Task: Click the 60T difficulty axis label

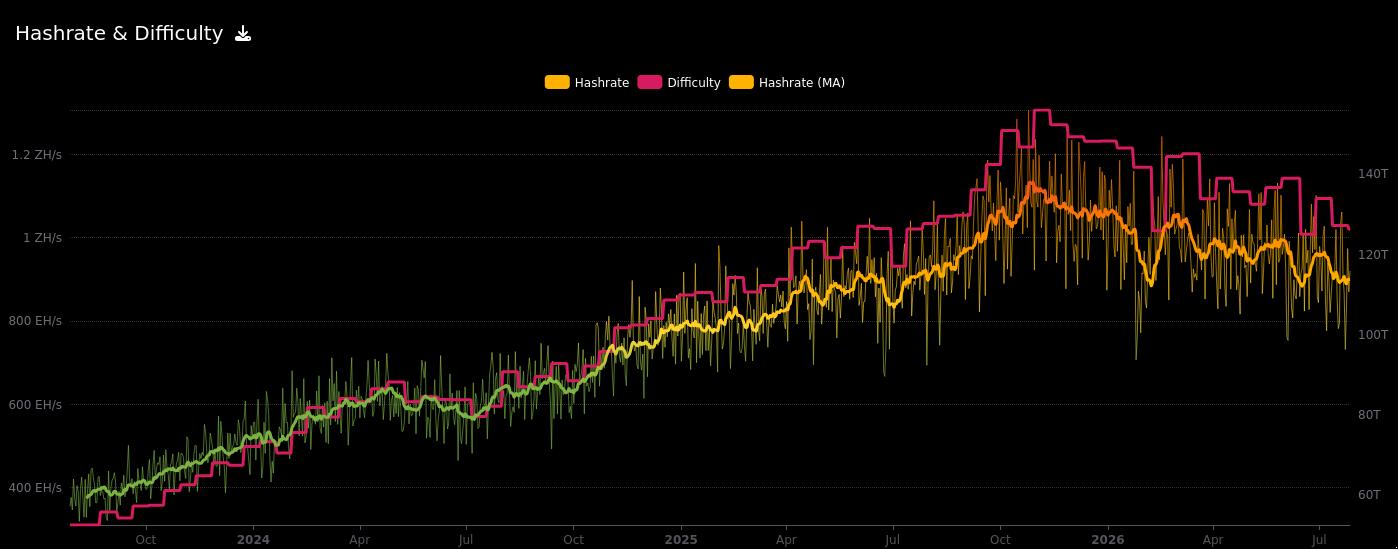Action: coord(1369,494)
